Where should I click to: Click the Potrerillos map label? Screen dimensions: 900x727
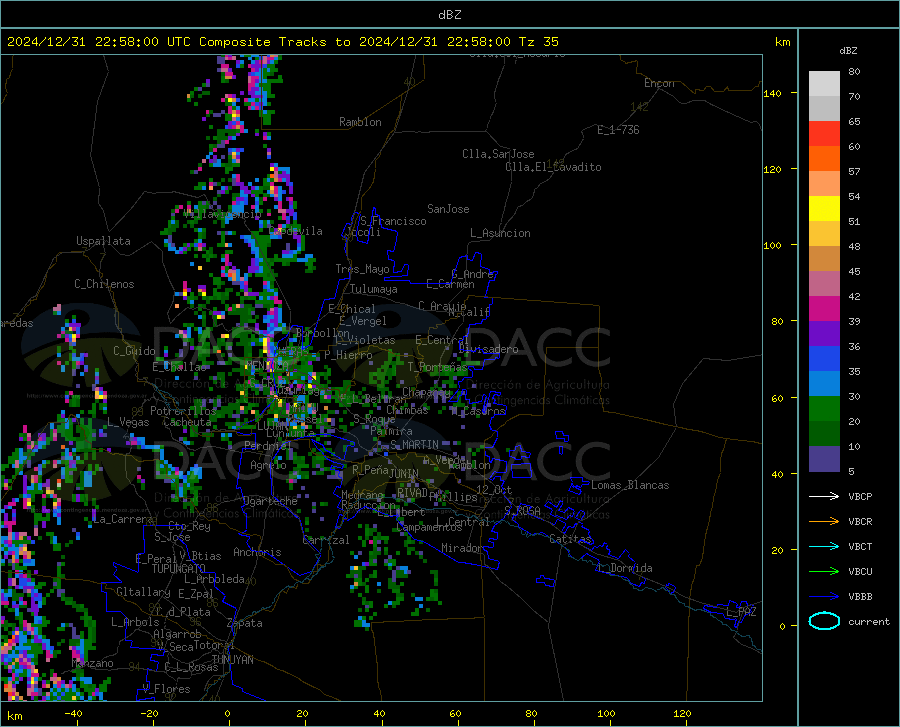click(183, 411)
